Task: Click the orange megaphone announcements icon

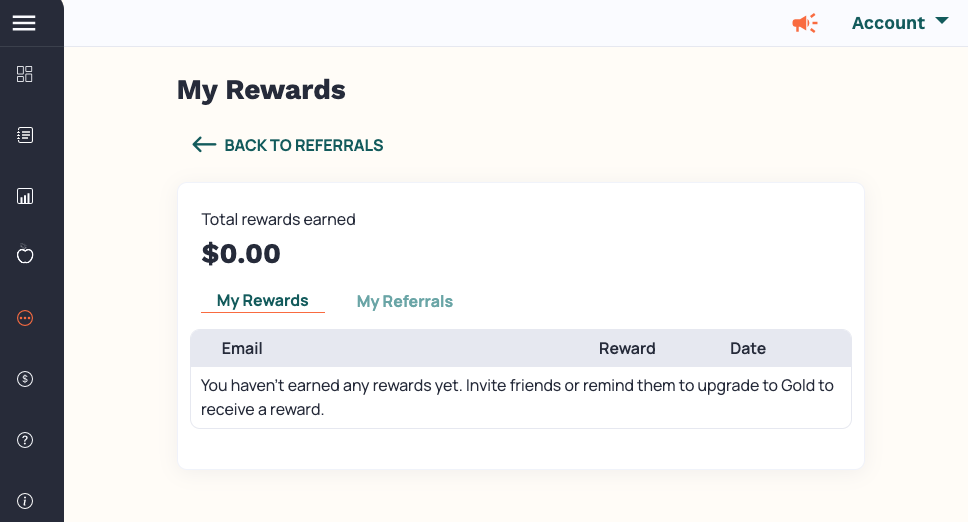Action: click(x=805, y=23)
